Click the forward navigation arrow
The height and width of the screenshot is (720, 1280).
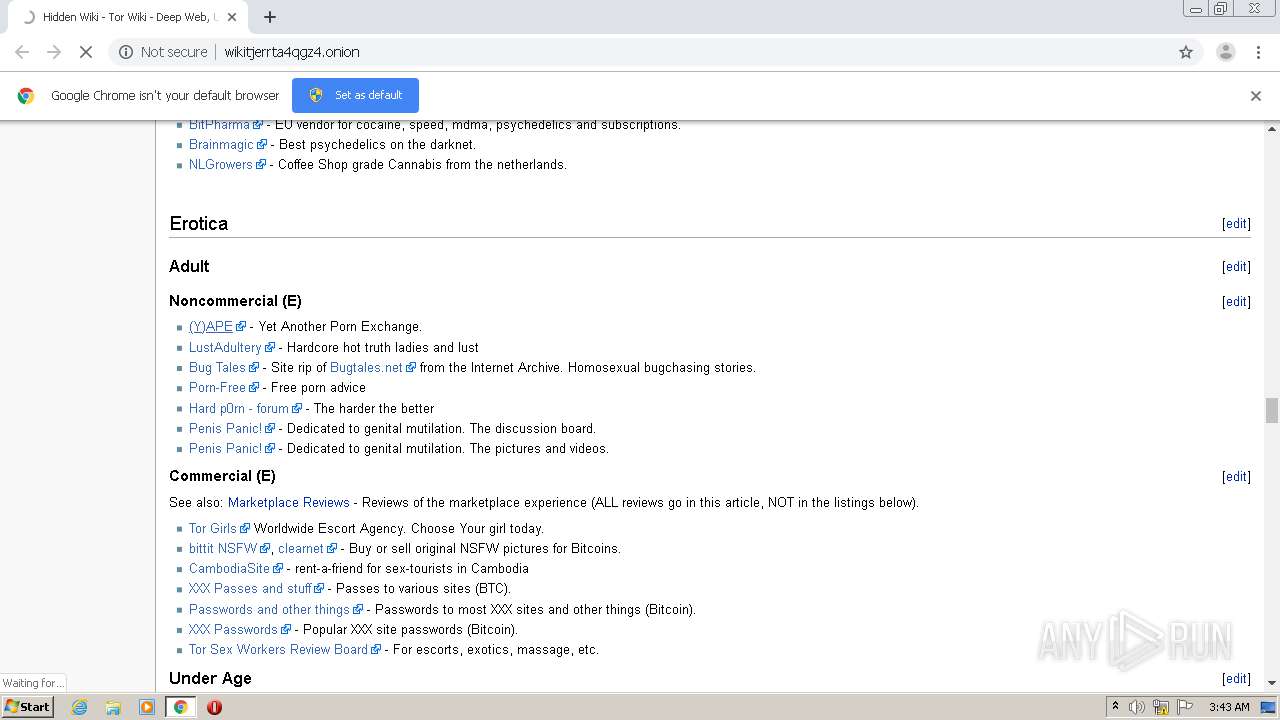click(54, 52)
